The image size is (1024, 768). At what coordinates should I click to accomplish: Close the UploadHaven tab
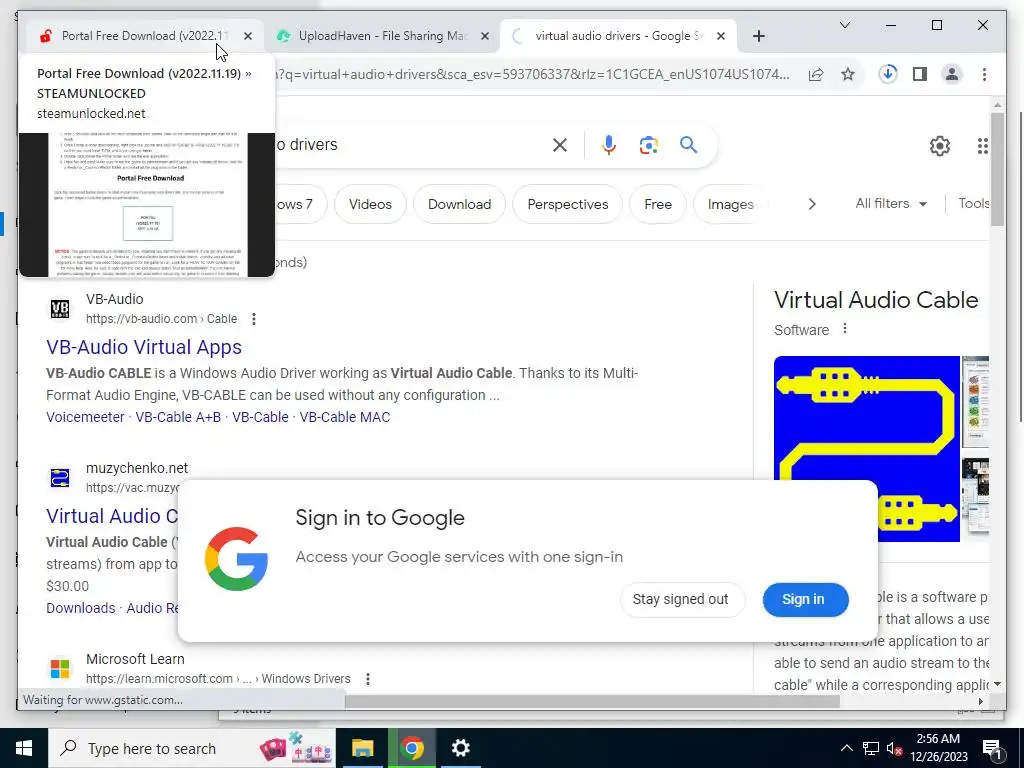click(485, 36)
